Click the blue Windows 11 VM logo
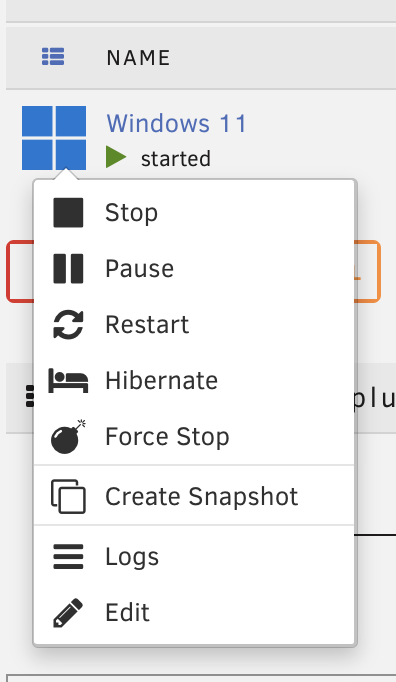This screenshot has width=396, height=682. [x=54, y=137]
